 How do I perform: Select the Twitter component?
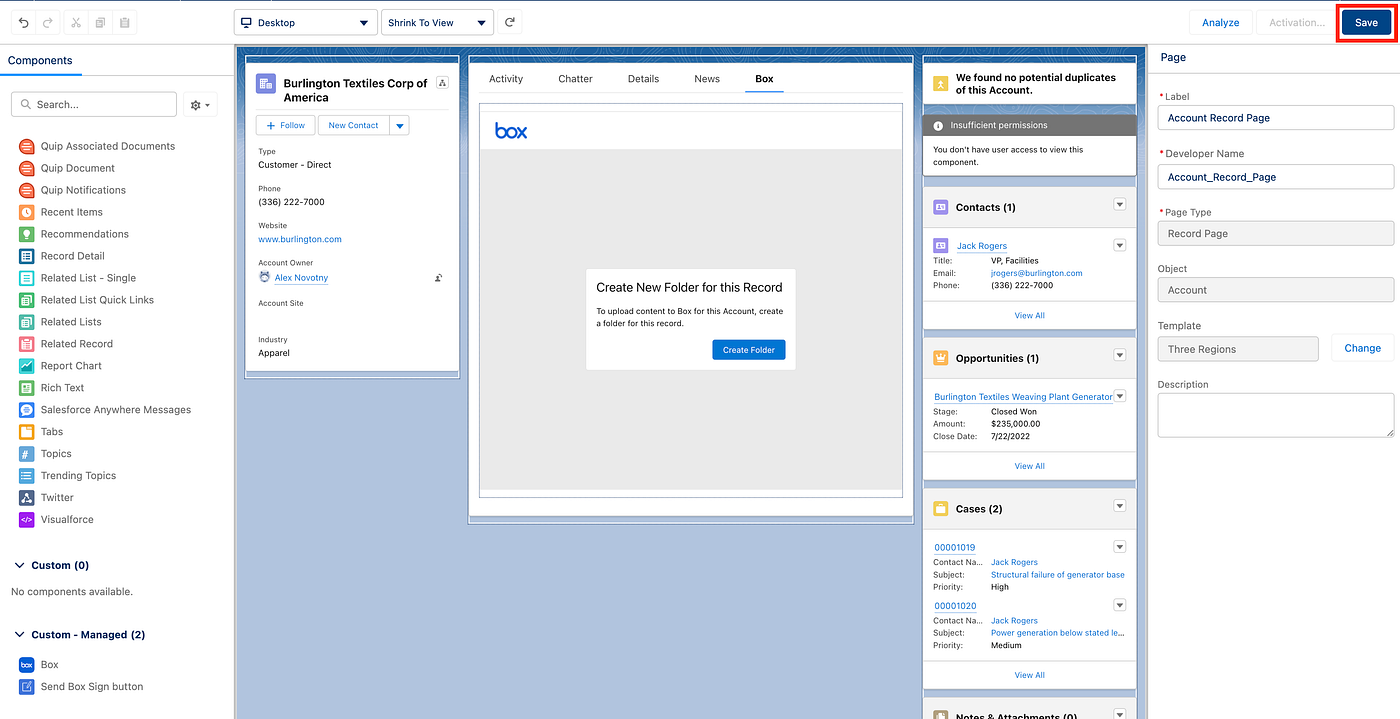pos(46,498)
